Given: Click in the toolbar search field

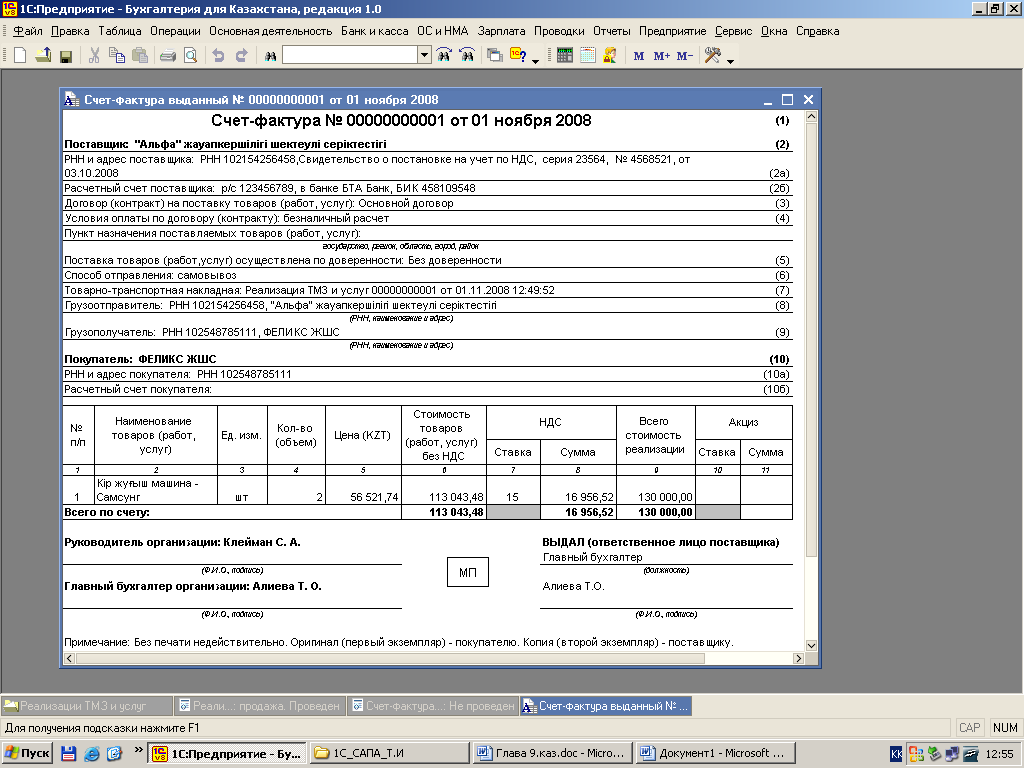Looking at the screenshot, I should click(350, 56).
